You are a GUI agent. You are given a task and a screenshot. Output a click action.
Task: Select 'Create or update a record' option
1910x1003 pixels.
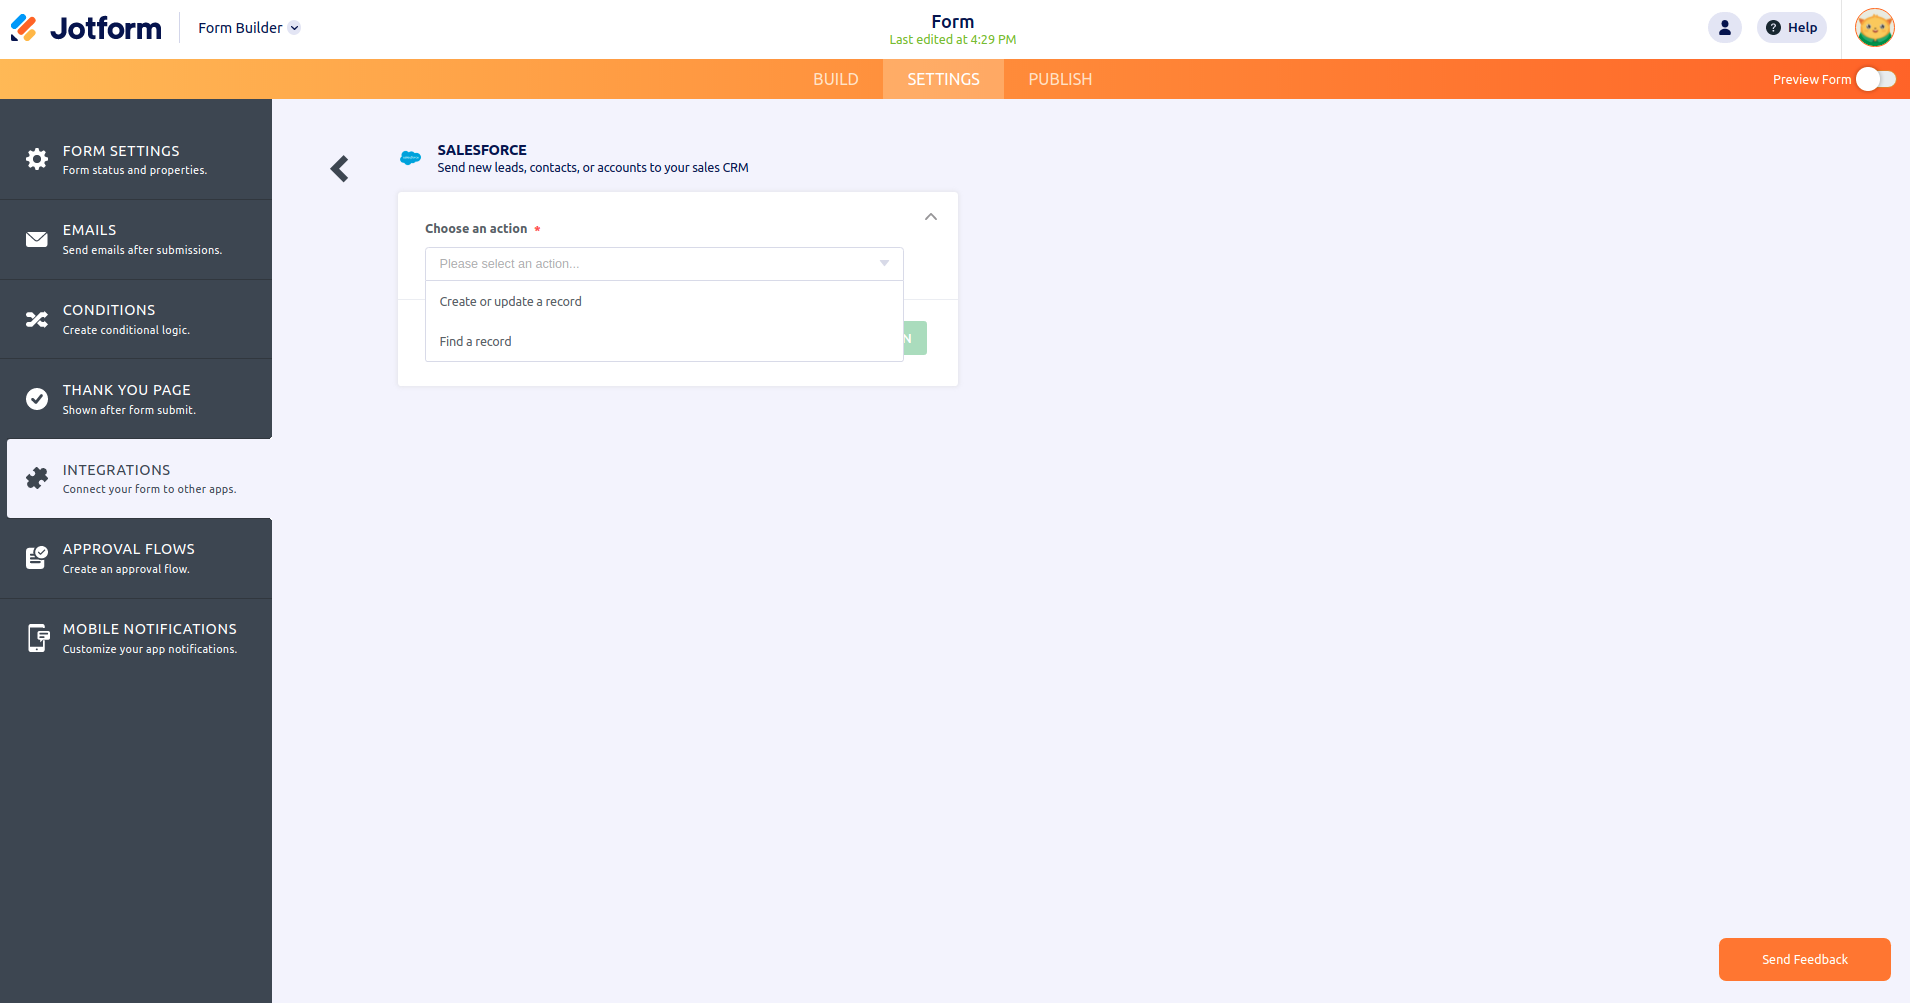point(511,302)
